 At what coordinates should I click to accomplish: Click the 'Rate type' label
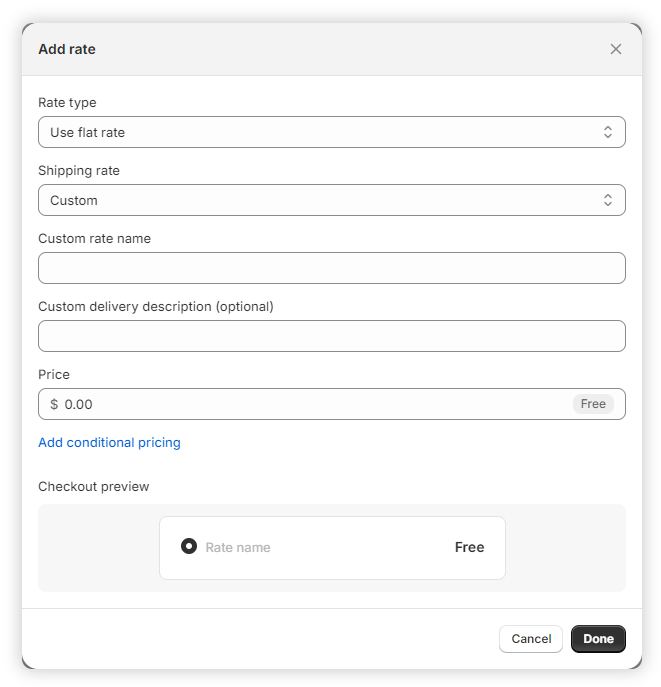point(67,102)
